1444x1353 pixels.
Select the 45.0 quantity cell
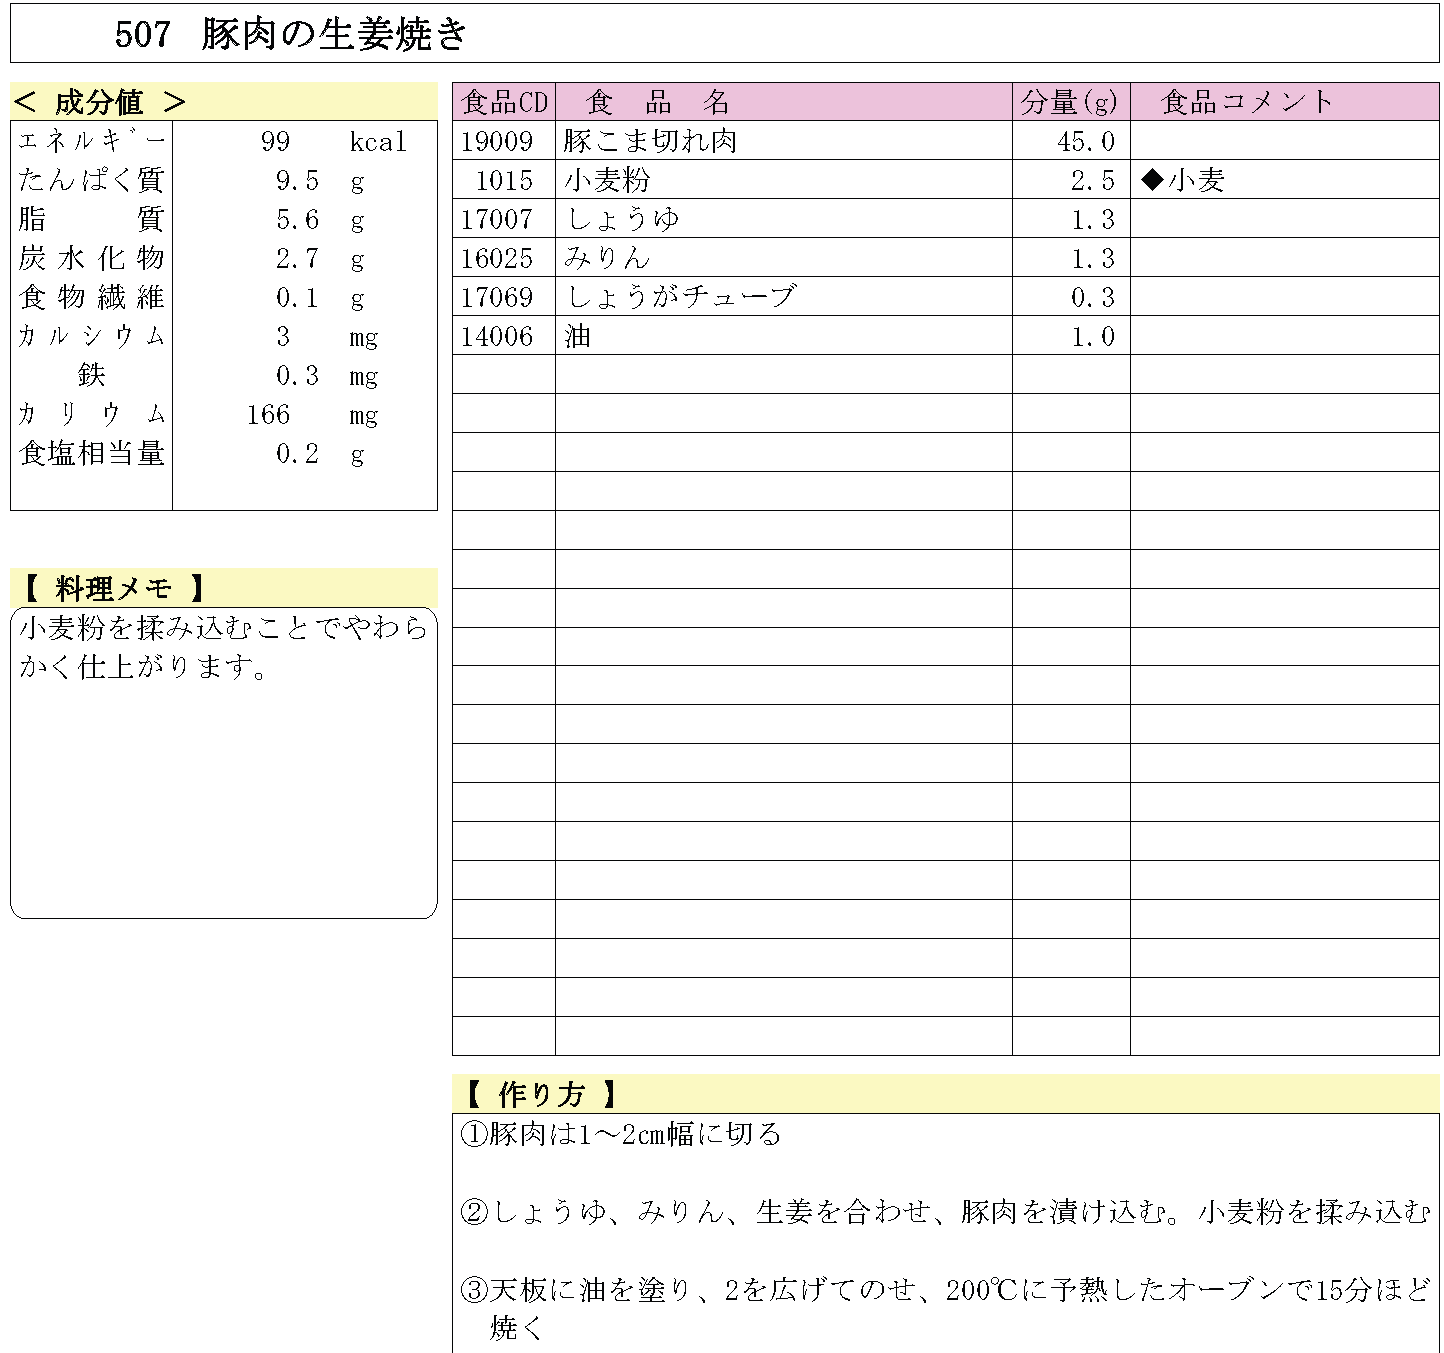(x=1085, y=142)
